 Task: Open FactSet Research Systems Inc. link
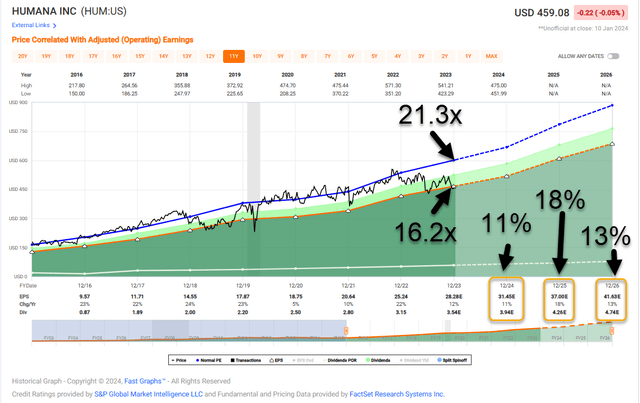[x=397, y=394]
